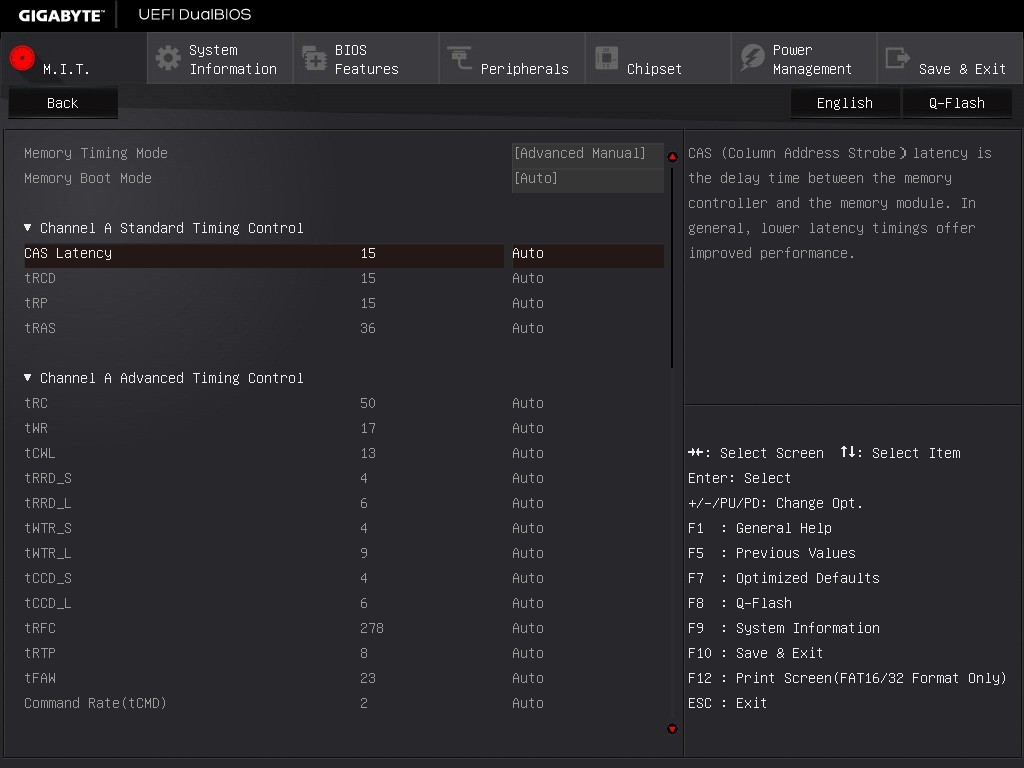Click the M.I.T. red circle icon
Viewport: 1024px width, 768px height.
(x=22, y=58)
